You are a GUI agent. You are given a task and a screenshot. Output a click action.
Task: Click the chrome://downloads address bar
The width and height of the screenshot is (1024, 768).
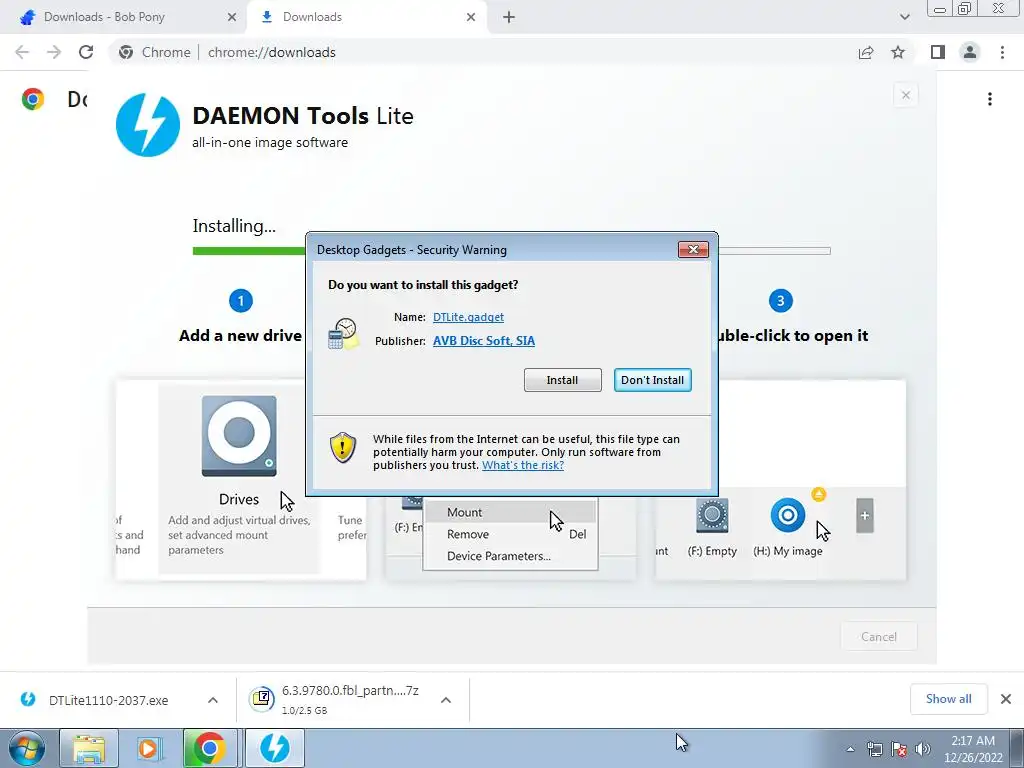coord(483,52)
